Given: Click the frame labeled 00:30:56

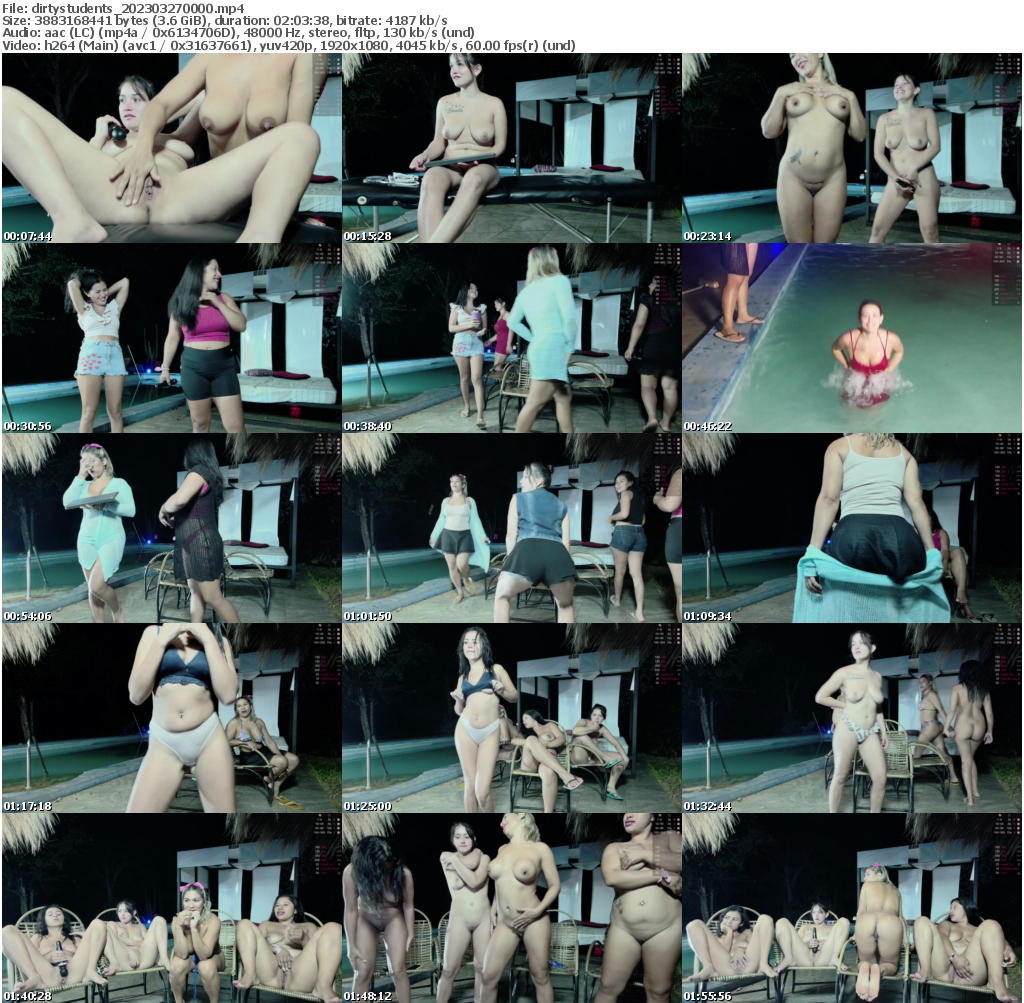Looking at the screenshot, I should point(171,338).
